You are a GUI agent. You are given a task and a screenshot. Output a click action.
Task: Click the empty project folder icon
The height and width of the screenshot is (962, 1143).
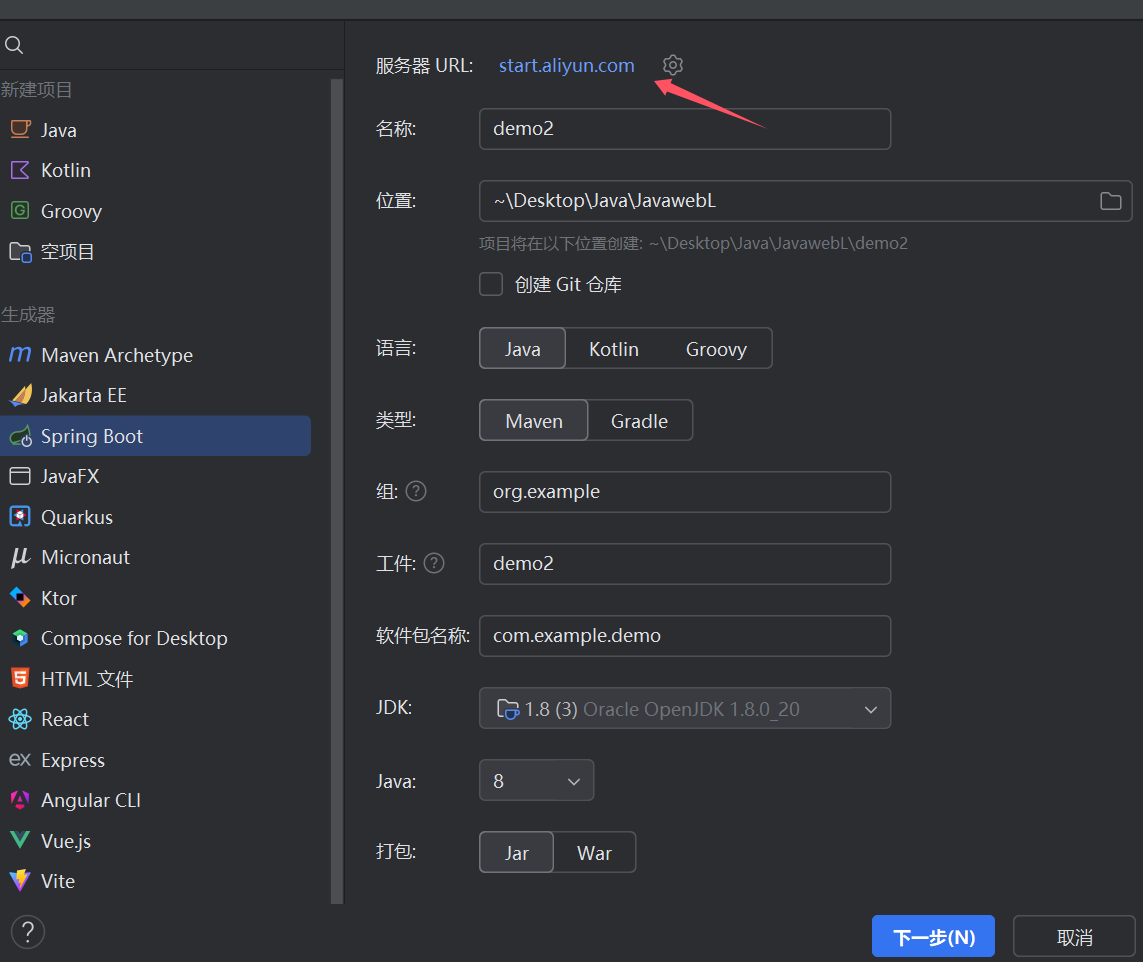(20, 252)
